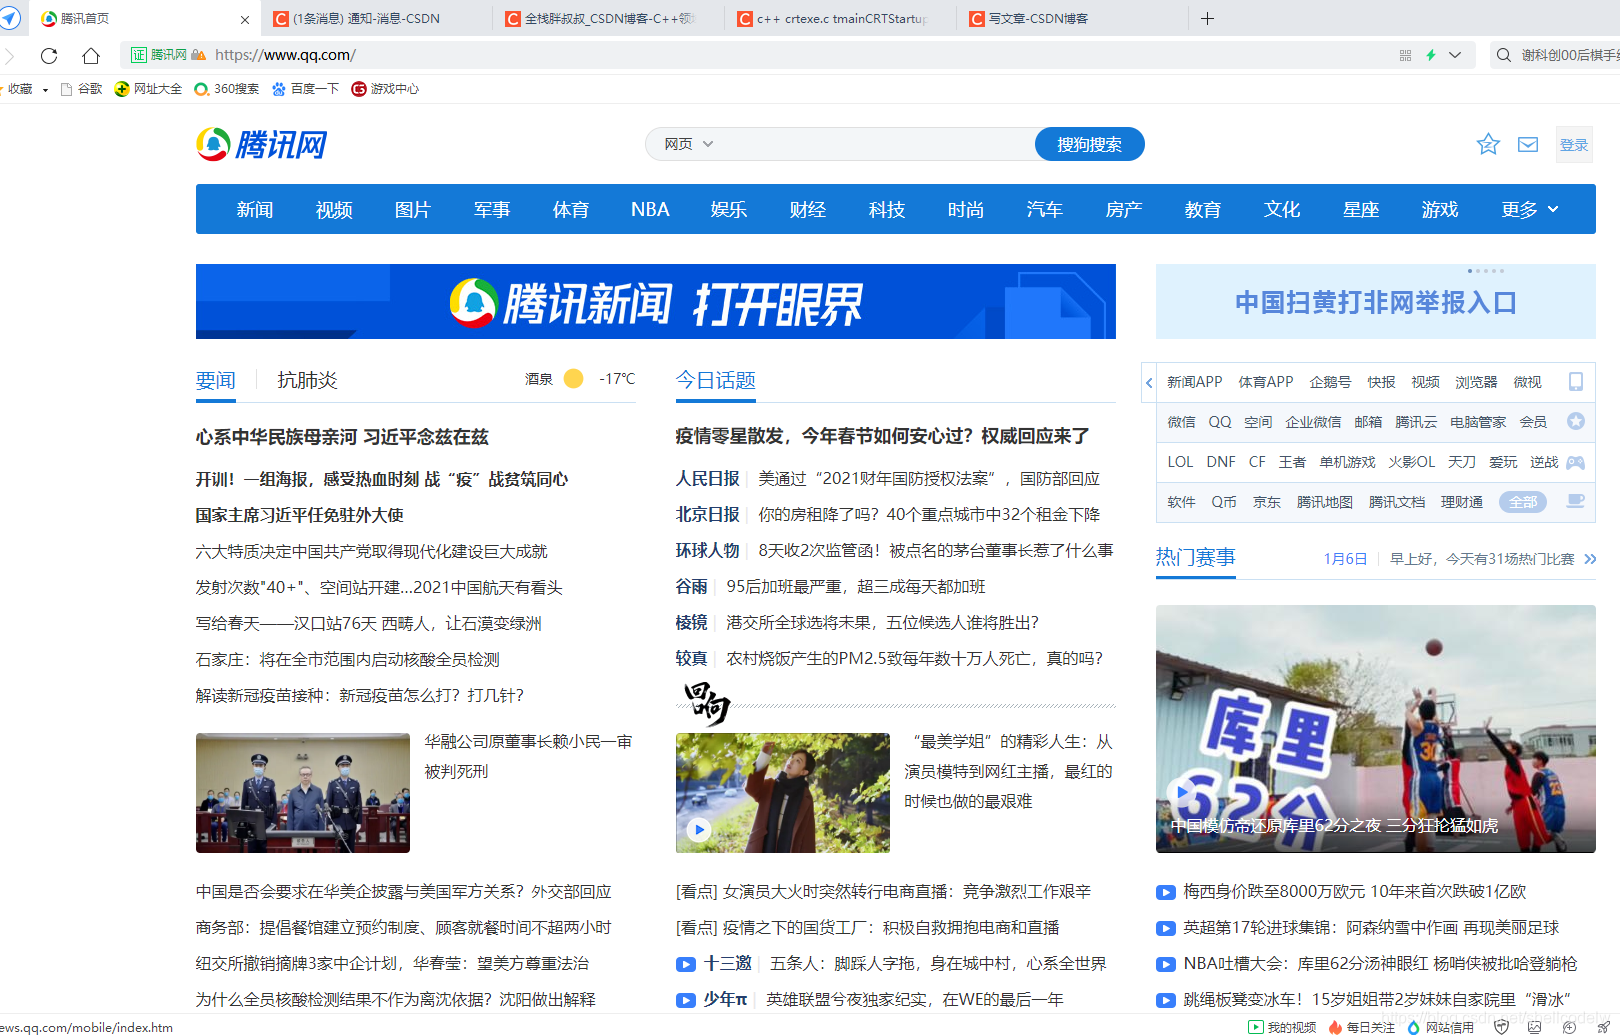The image size is (1620, 1036).
Task: Click video icon beside 十三邀 headline
Action: (686, 964)
